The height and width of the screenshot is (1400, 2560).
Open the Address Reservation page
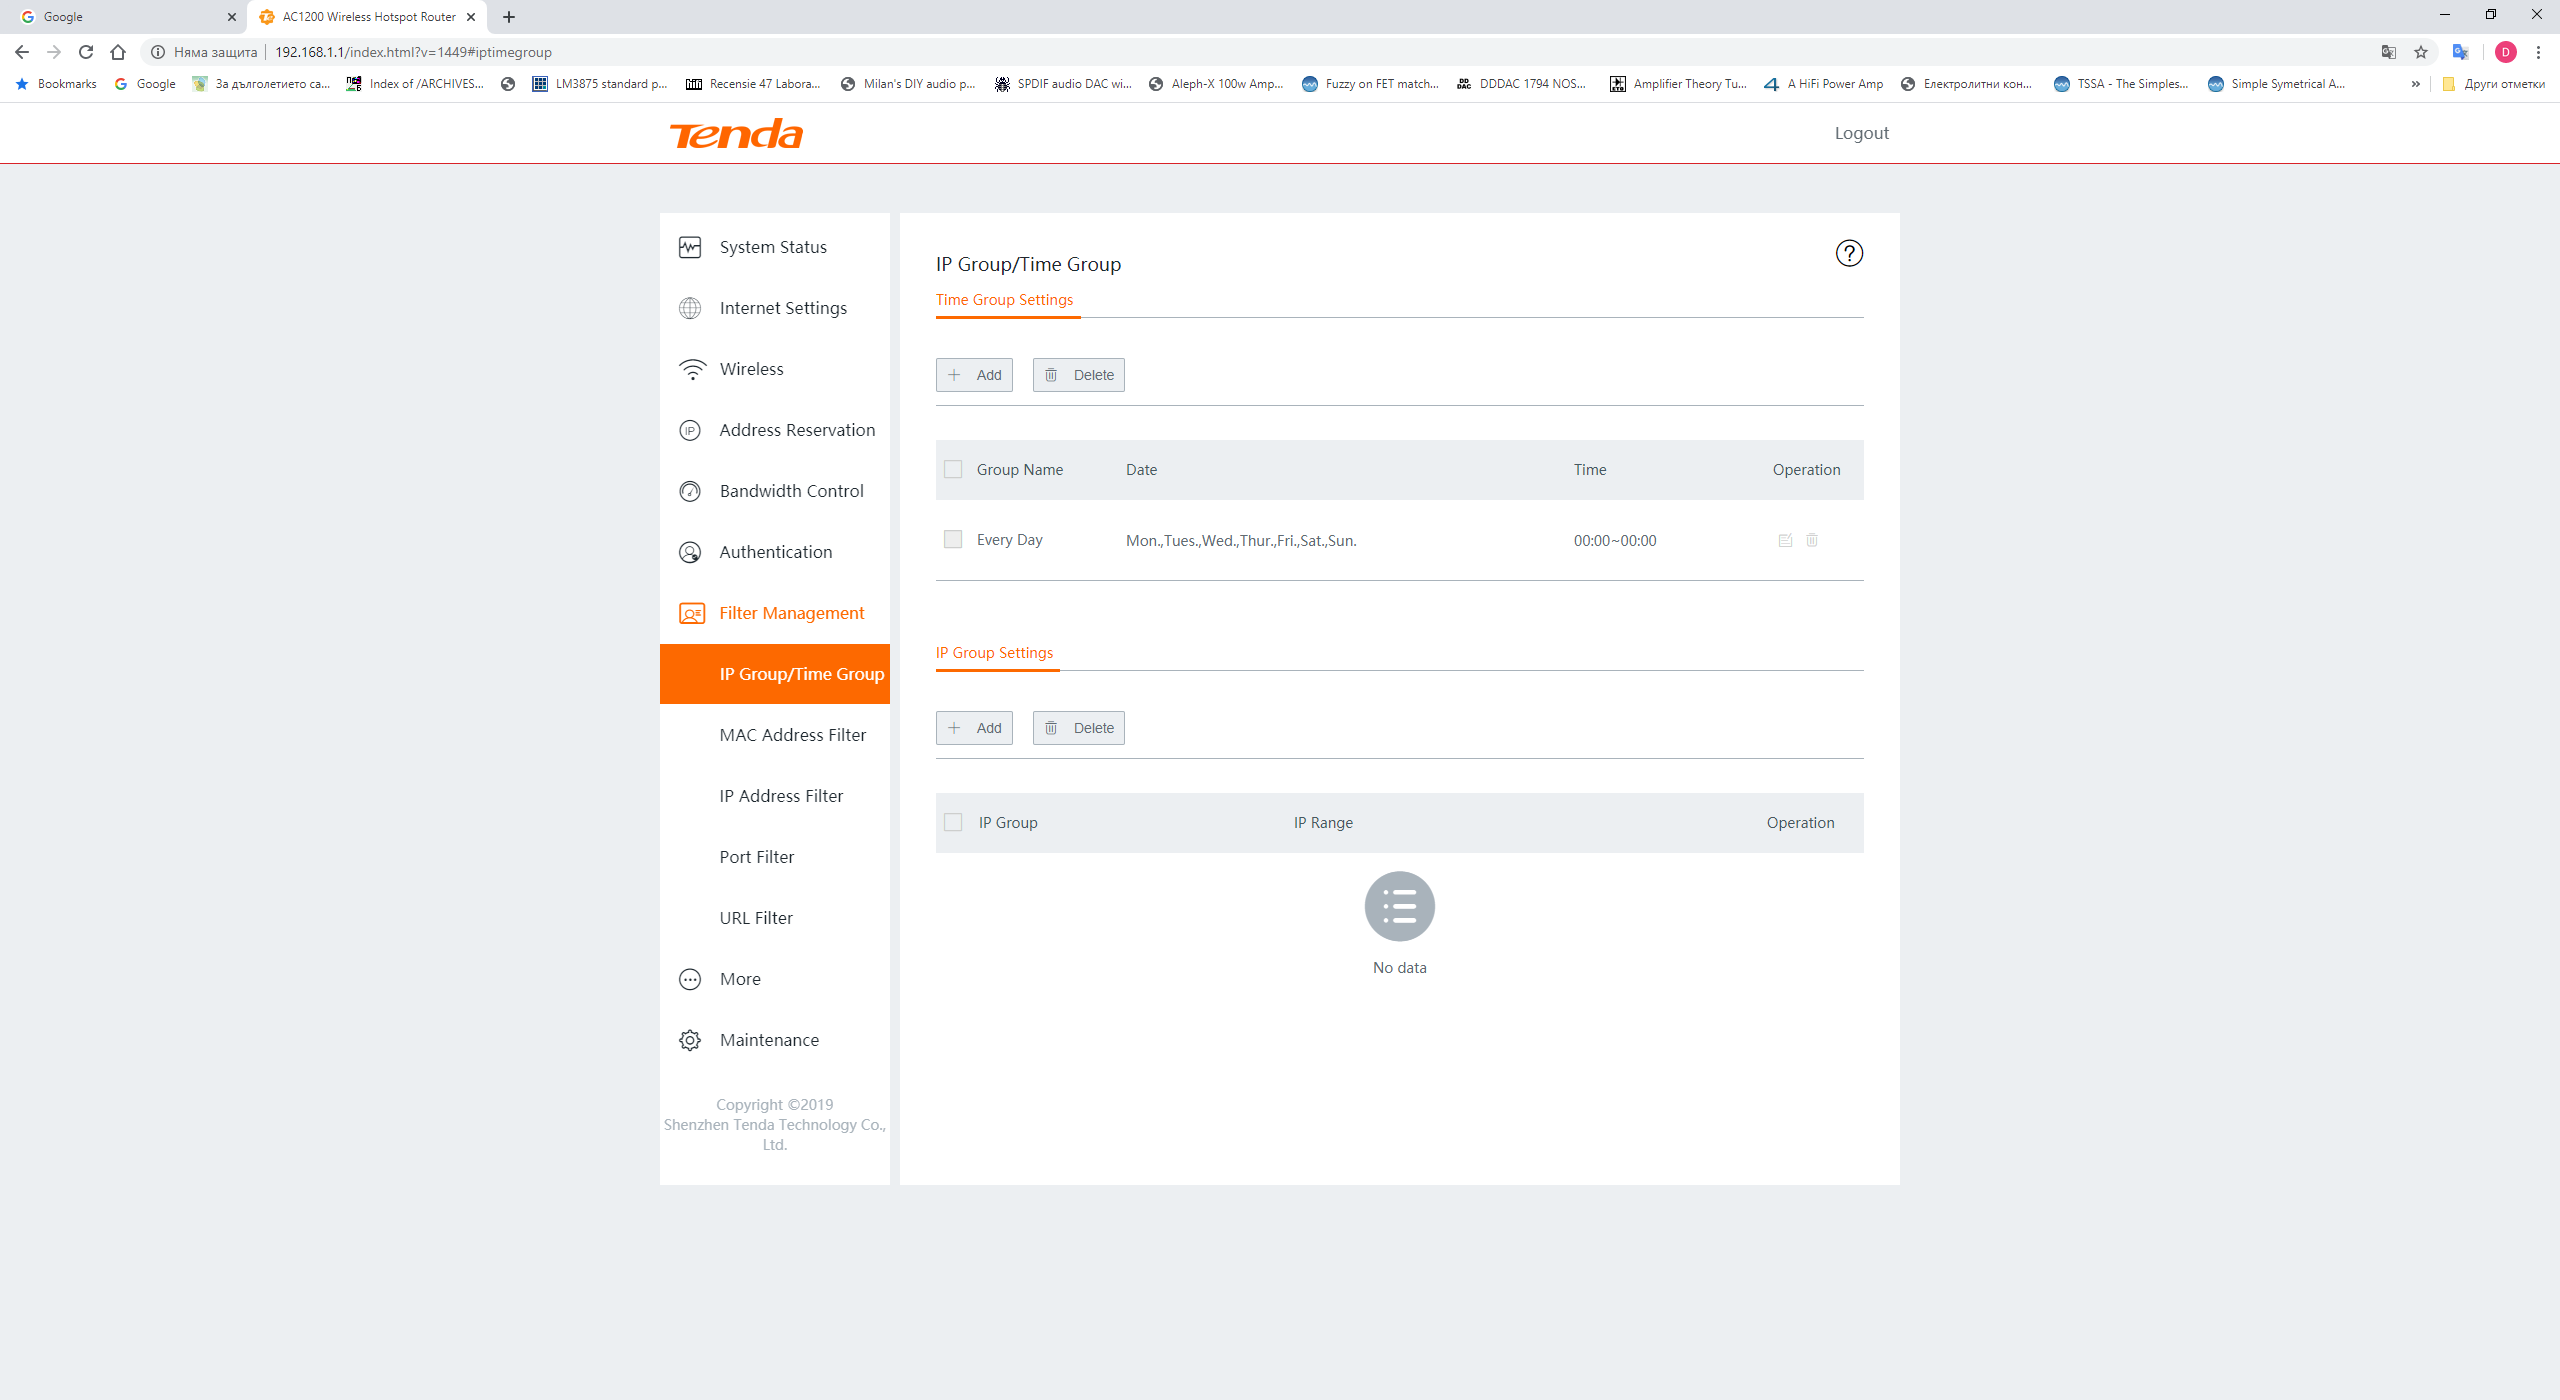click(x=775, y=430)
